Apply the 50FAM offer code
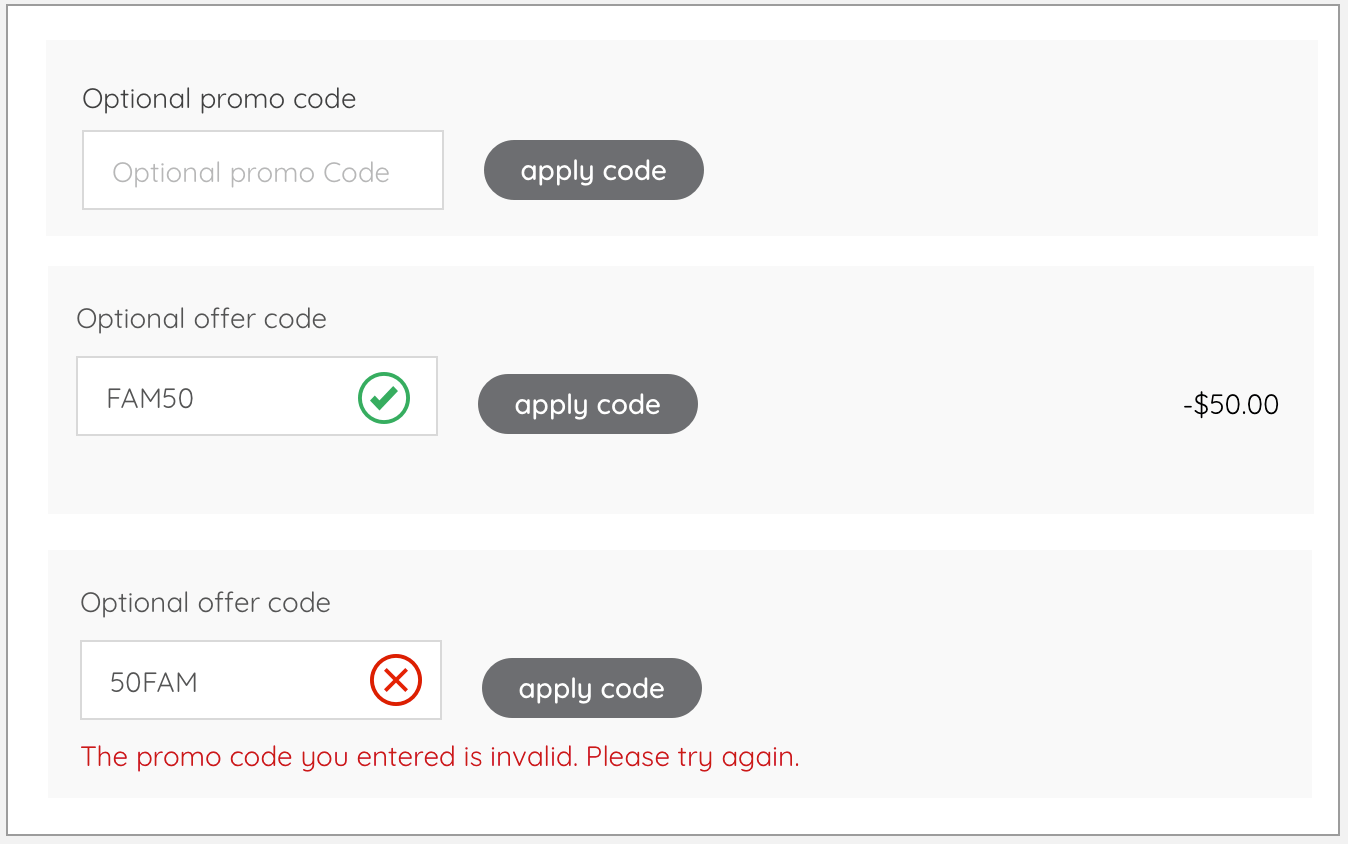 click(x=591, y=688)
